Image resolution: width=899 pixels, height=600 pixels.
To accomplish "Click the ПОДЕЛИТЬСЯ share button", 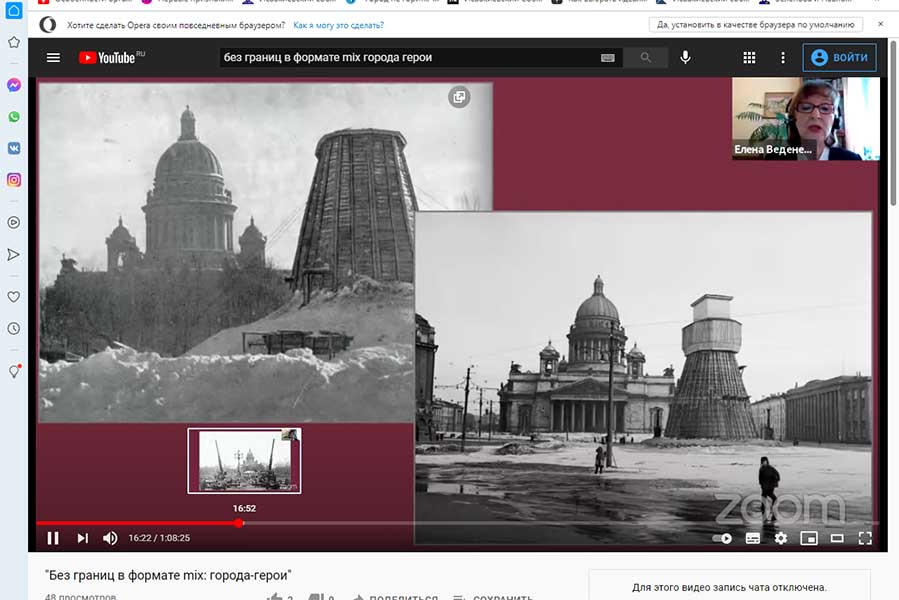I will coord(396,597).
